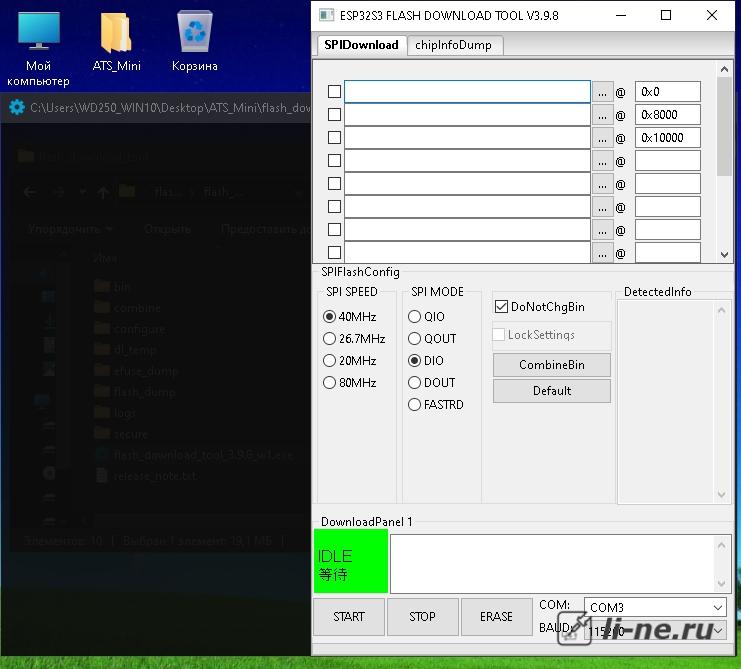Screen dimensions: 741x669
Task: Open the Мой компьютер desktop icon
Action: coord(38,48)
